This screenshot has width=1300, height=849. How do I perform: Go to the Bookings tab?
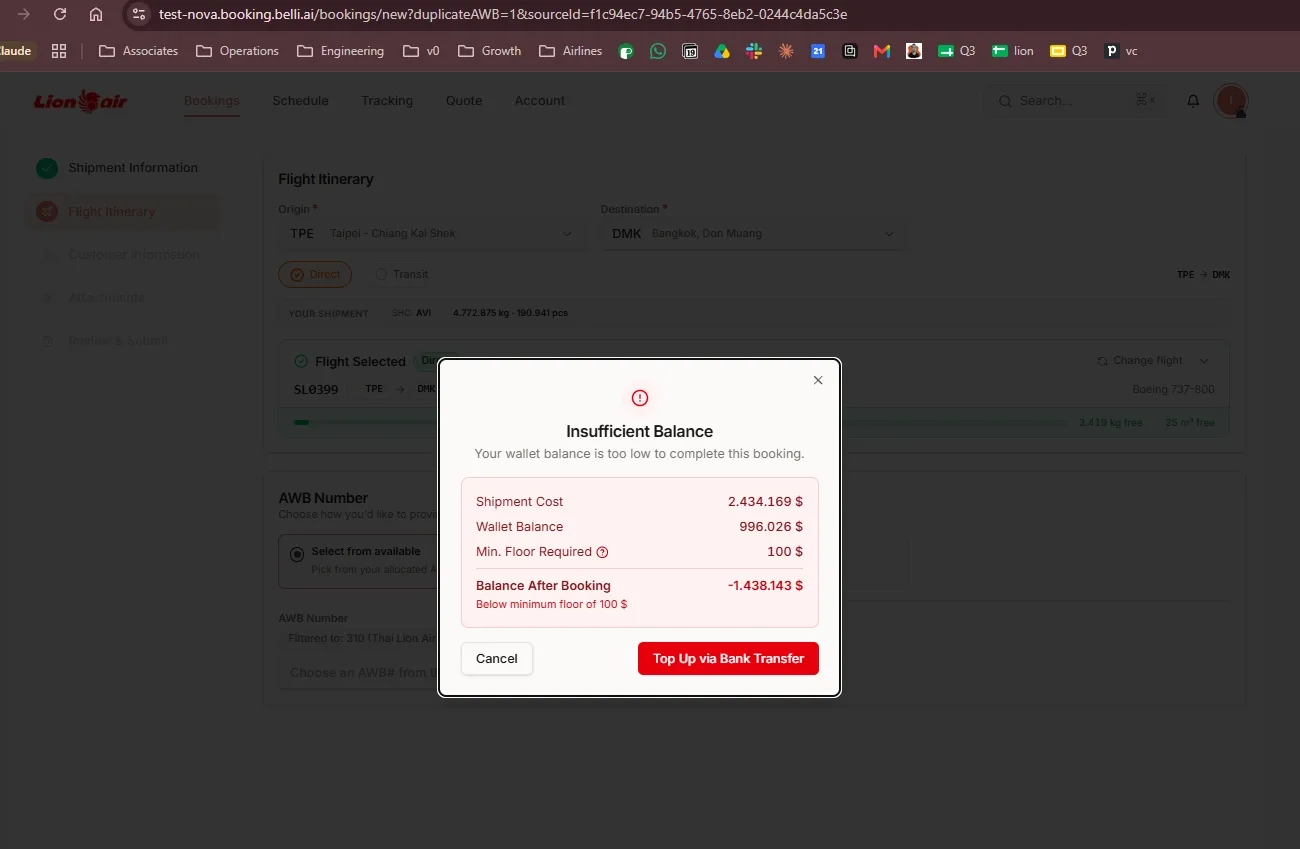pos(212,101)
